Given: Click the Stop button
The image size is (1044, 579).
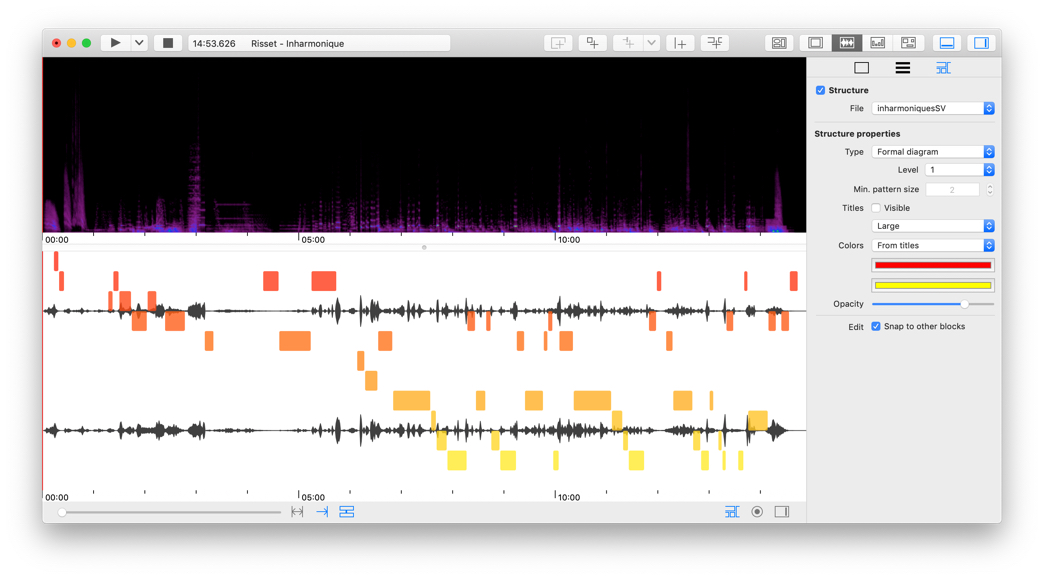Looking at the screenshot, I should tap(168, 43).
